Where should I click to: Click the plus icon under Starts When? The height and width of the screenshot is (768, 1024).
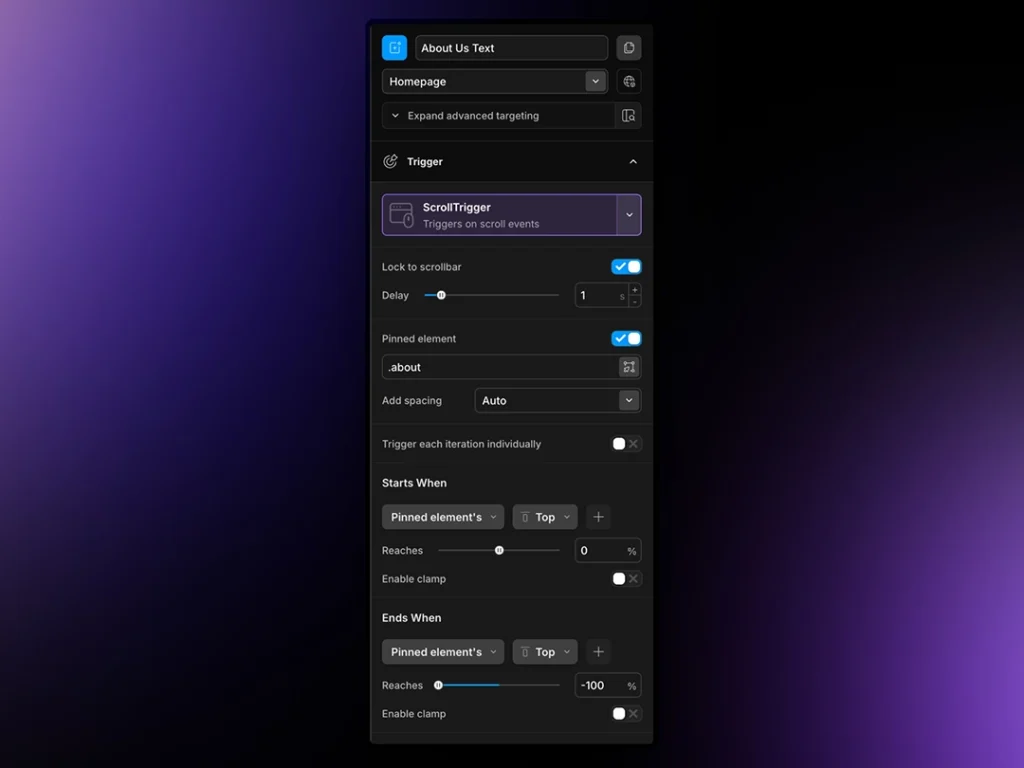click(598, 517)
